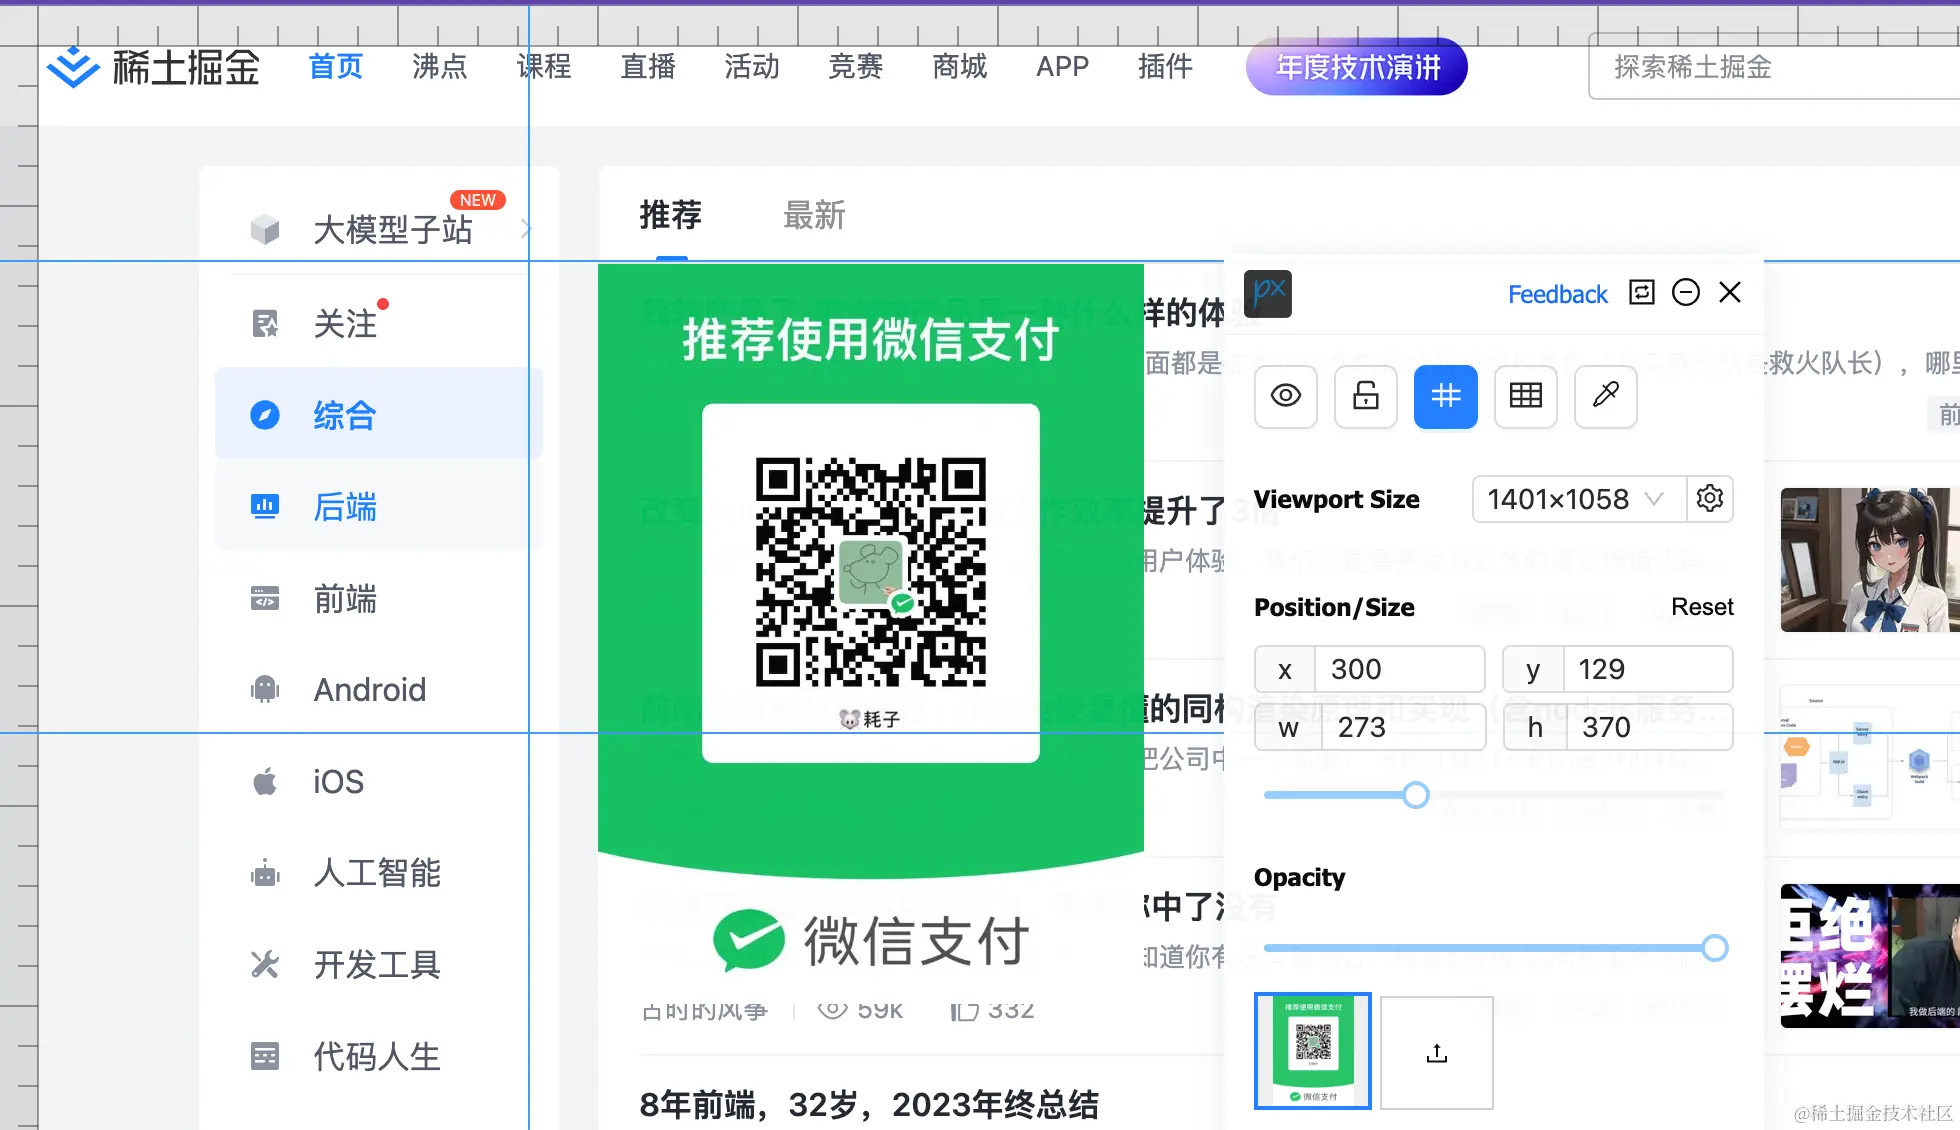Image resolution: width=1960 pixels, height=1130 pixels.
Task: Select the WeChat pay overlay thumbnail
Action: point(1313,1051)
